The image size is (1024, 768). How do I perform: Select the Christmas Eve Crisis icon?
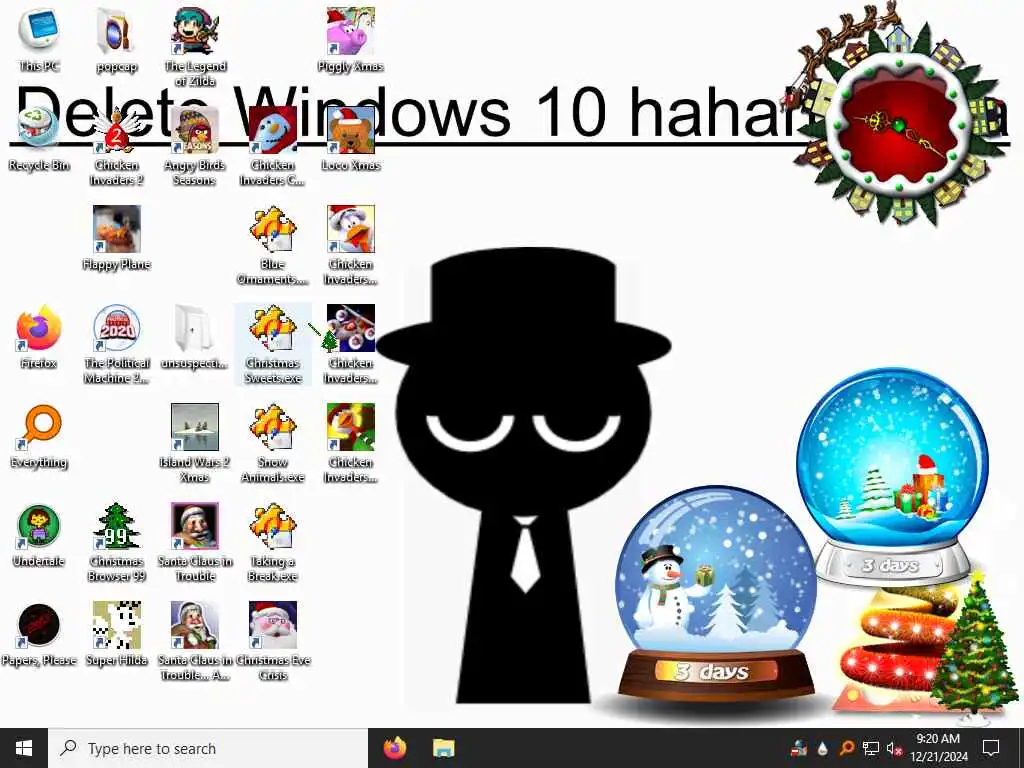(x=272, y=641)
